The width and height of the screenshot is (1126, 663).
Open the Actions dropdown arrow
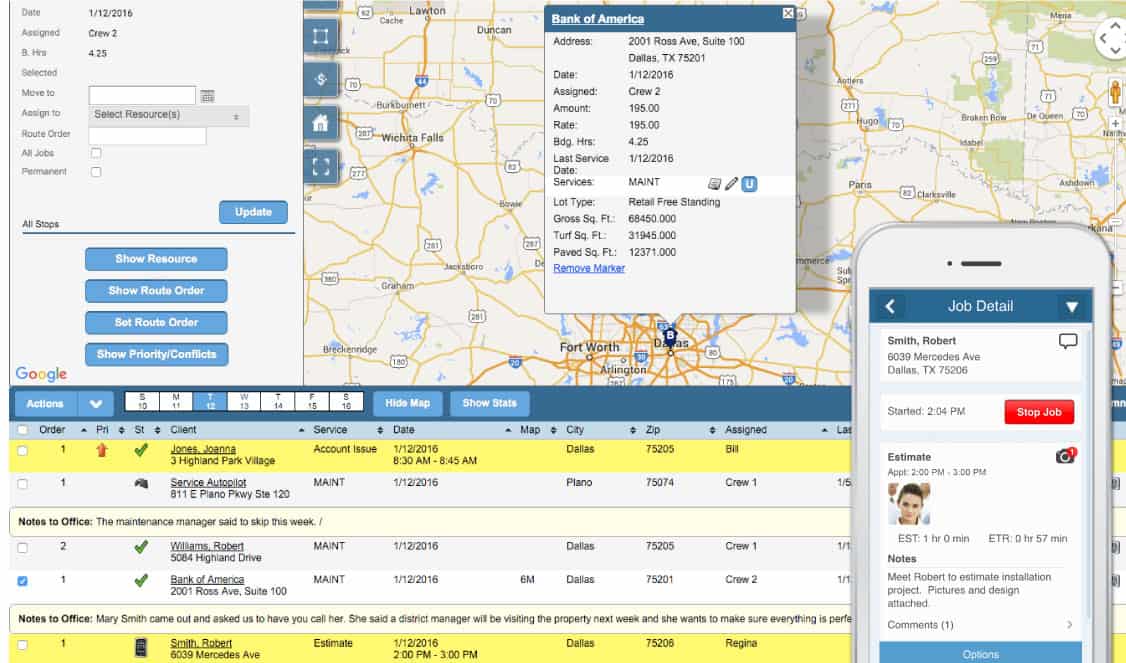(96, 404)
